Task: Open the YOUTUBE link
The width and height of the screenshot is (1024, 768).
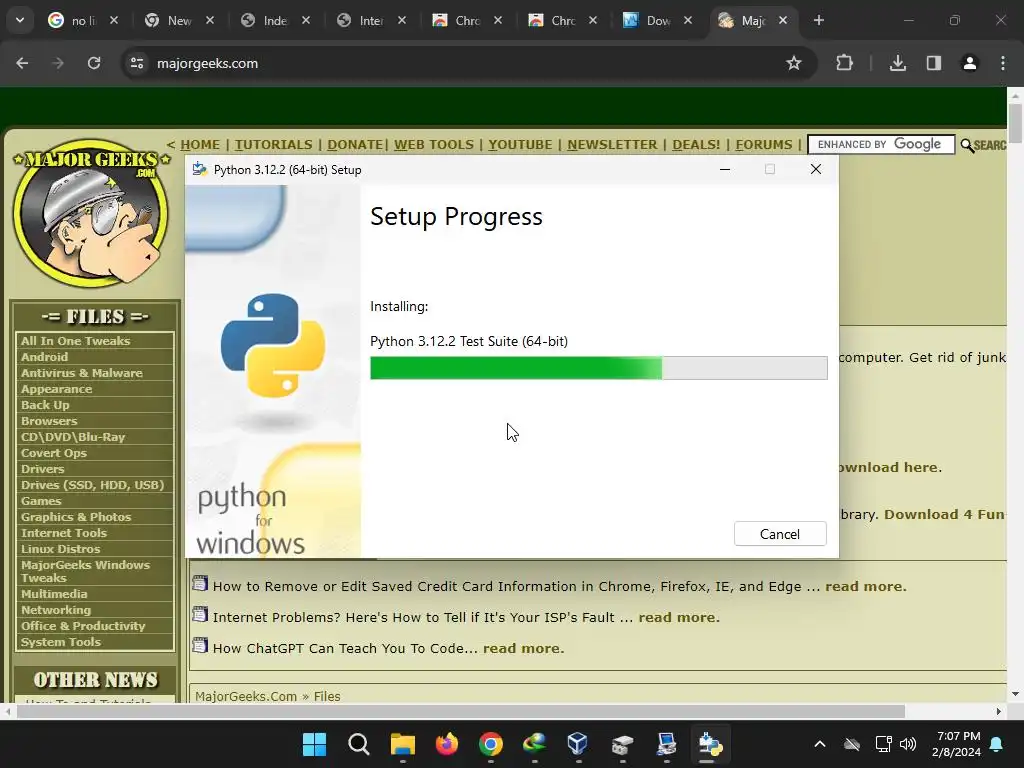Action: (520, 144)
